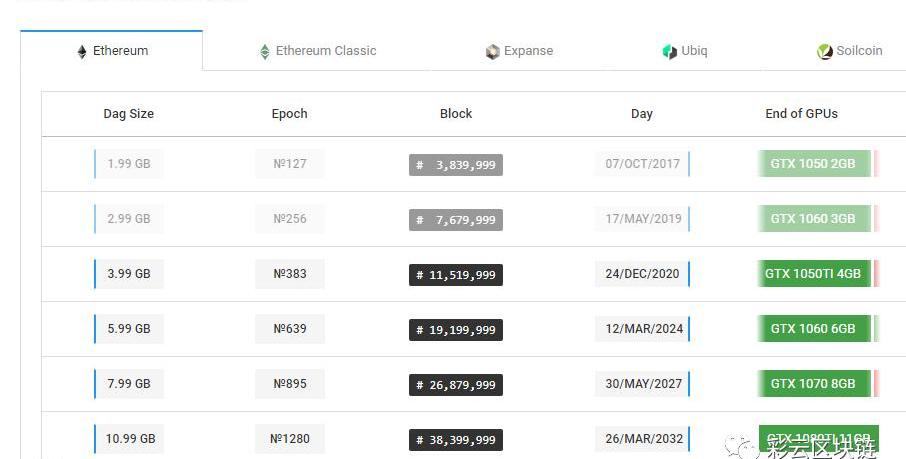
Task: Click the GTX 1070 8GB green label
Action: pos(814,383)
